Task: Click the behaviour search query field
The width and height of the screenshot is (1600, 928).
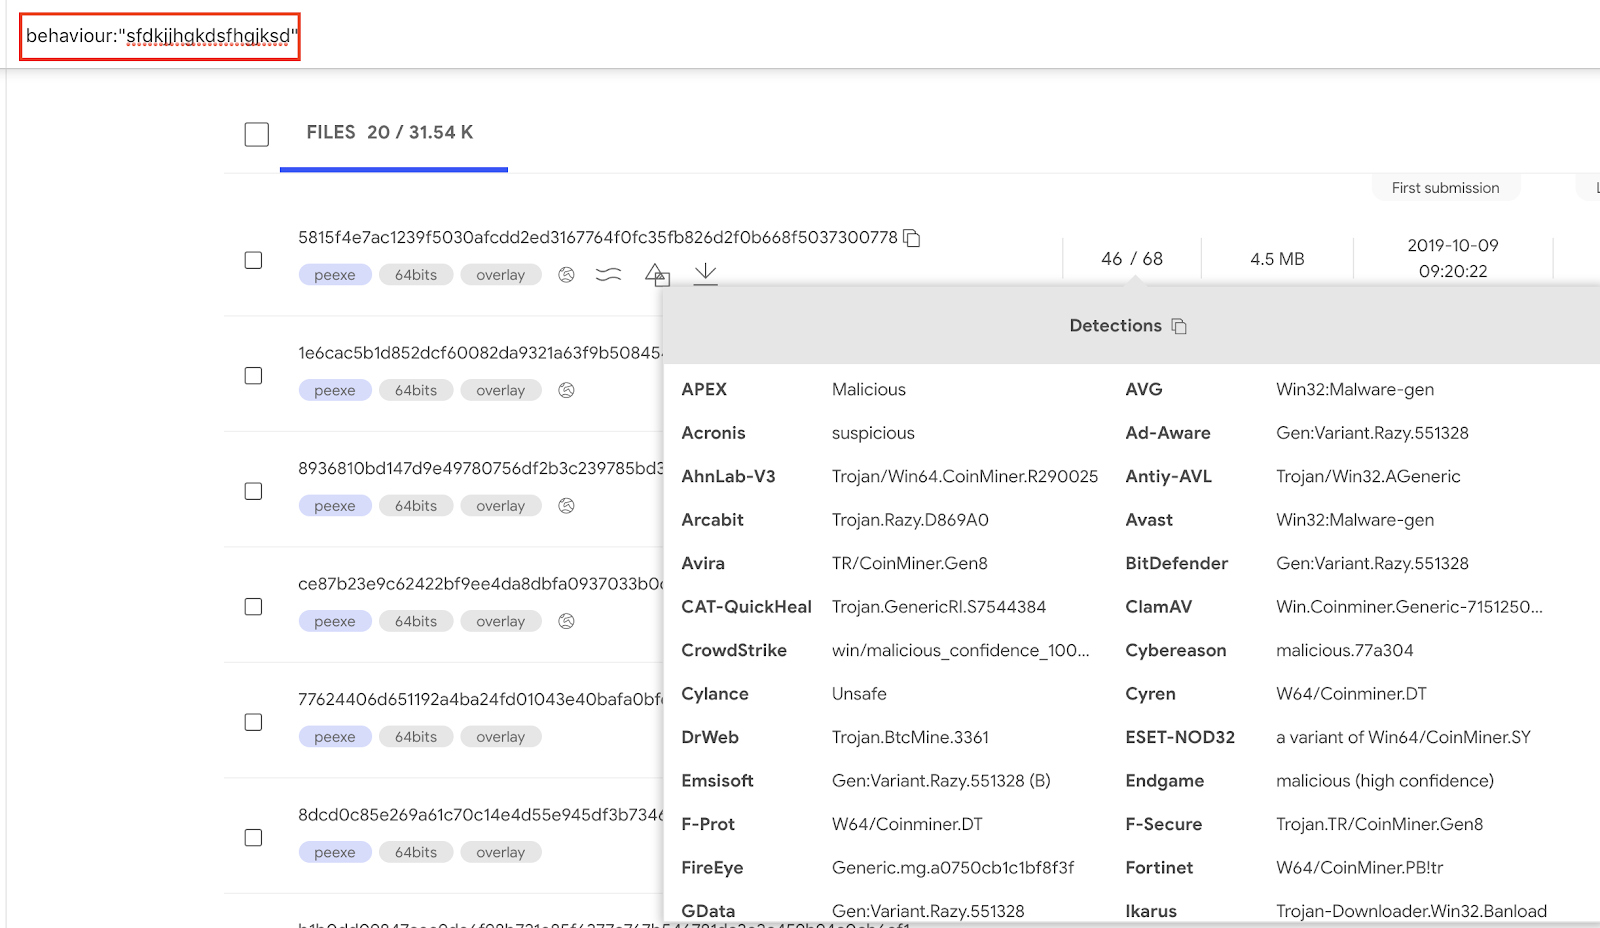Action: point(160,36)
